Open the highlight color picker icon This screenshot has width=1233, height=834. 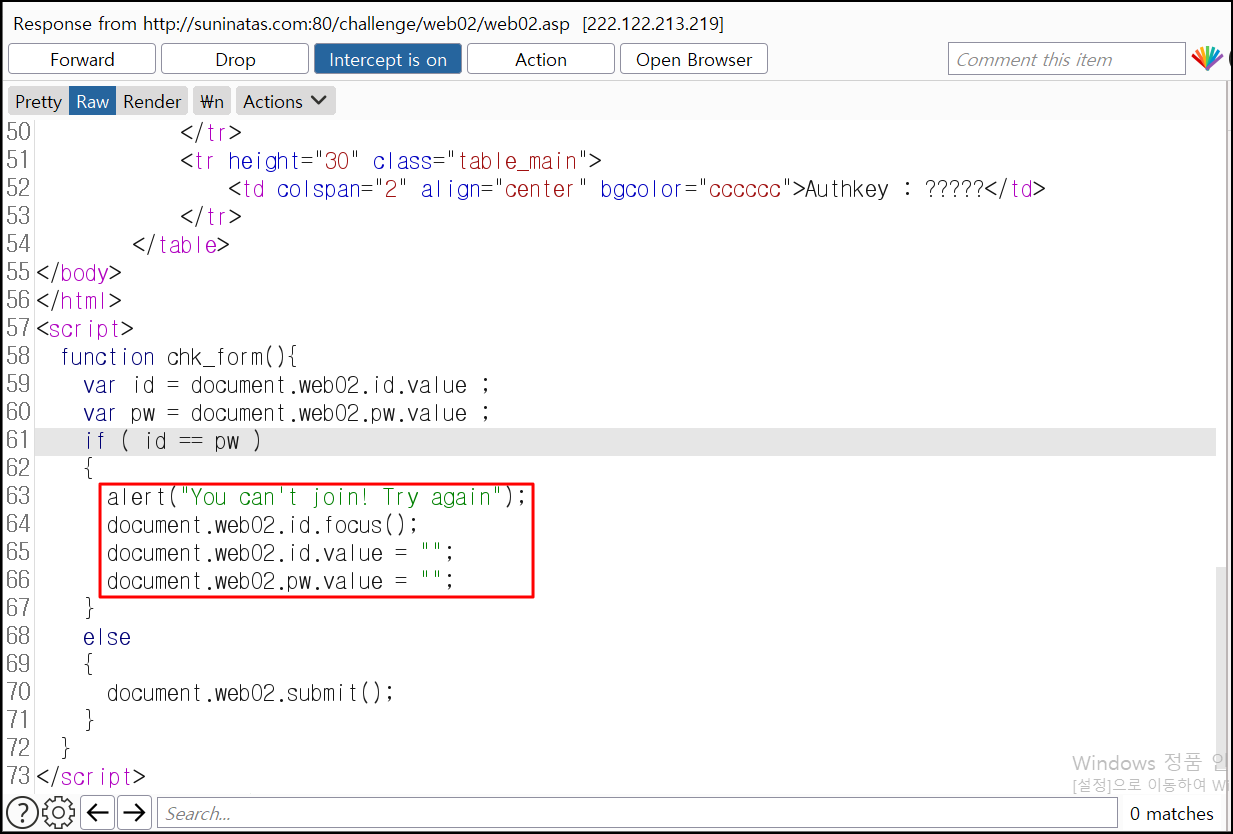click(x=1207, y=59)
